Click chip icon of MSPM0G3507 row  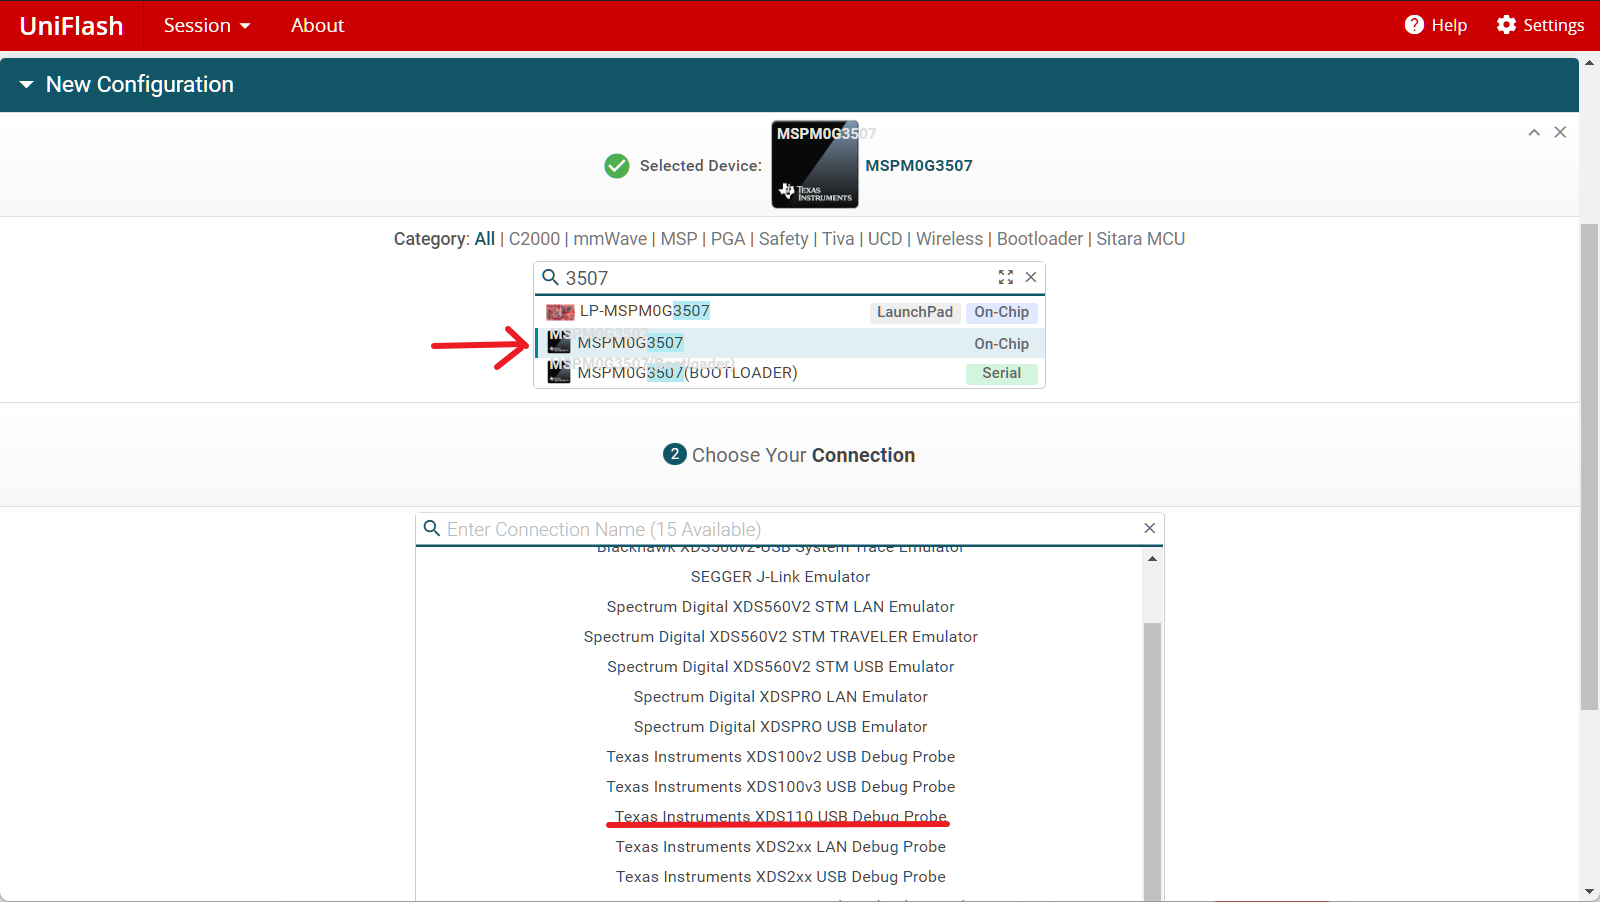point(559,342)
